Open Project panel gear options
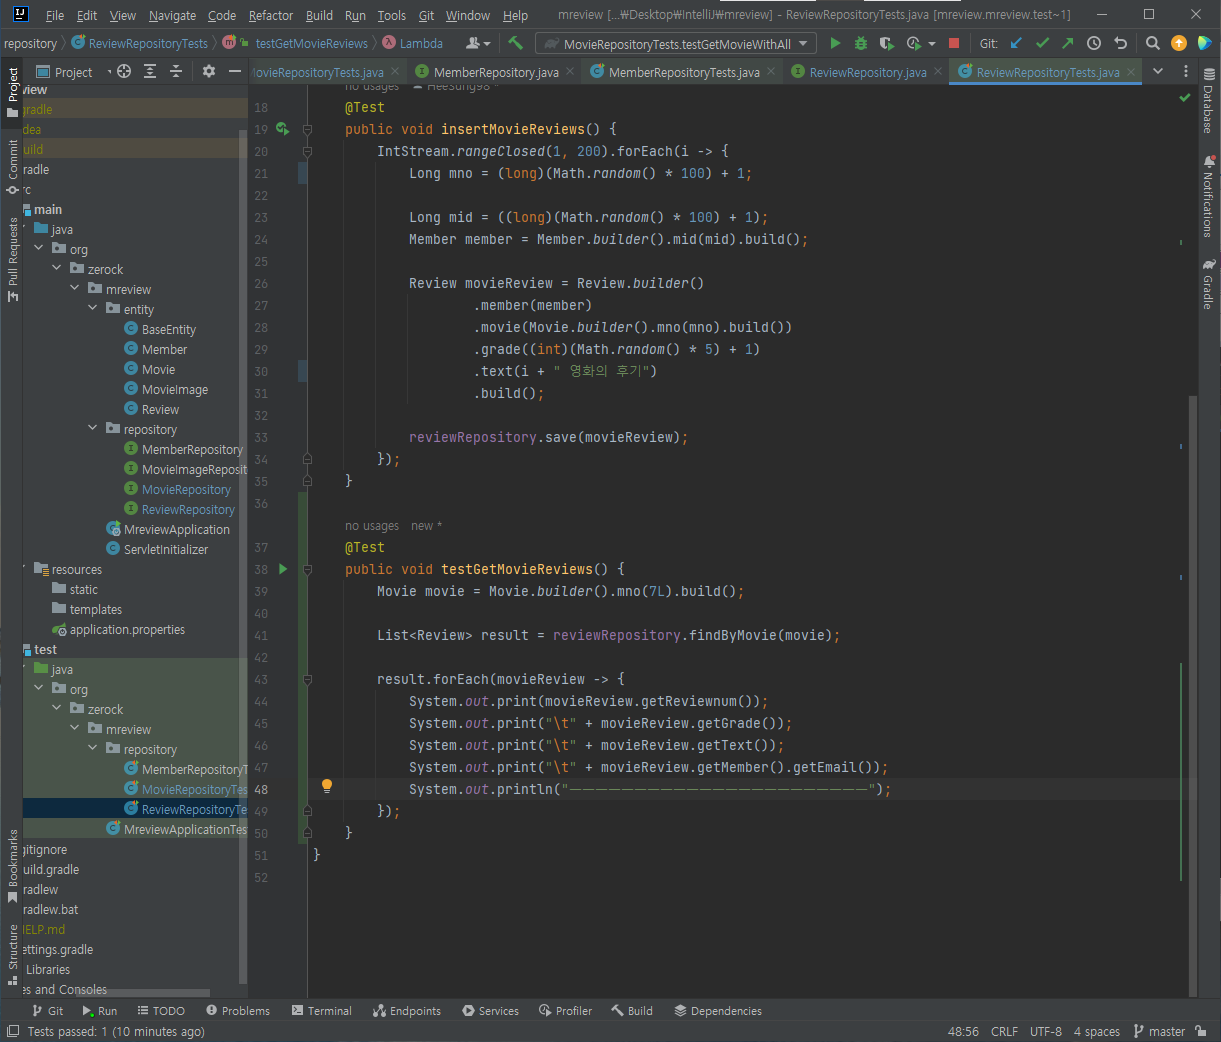The width and height of the screenshot is (1221, 1042). click(209, 71)
